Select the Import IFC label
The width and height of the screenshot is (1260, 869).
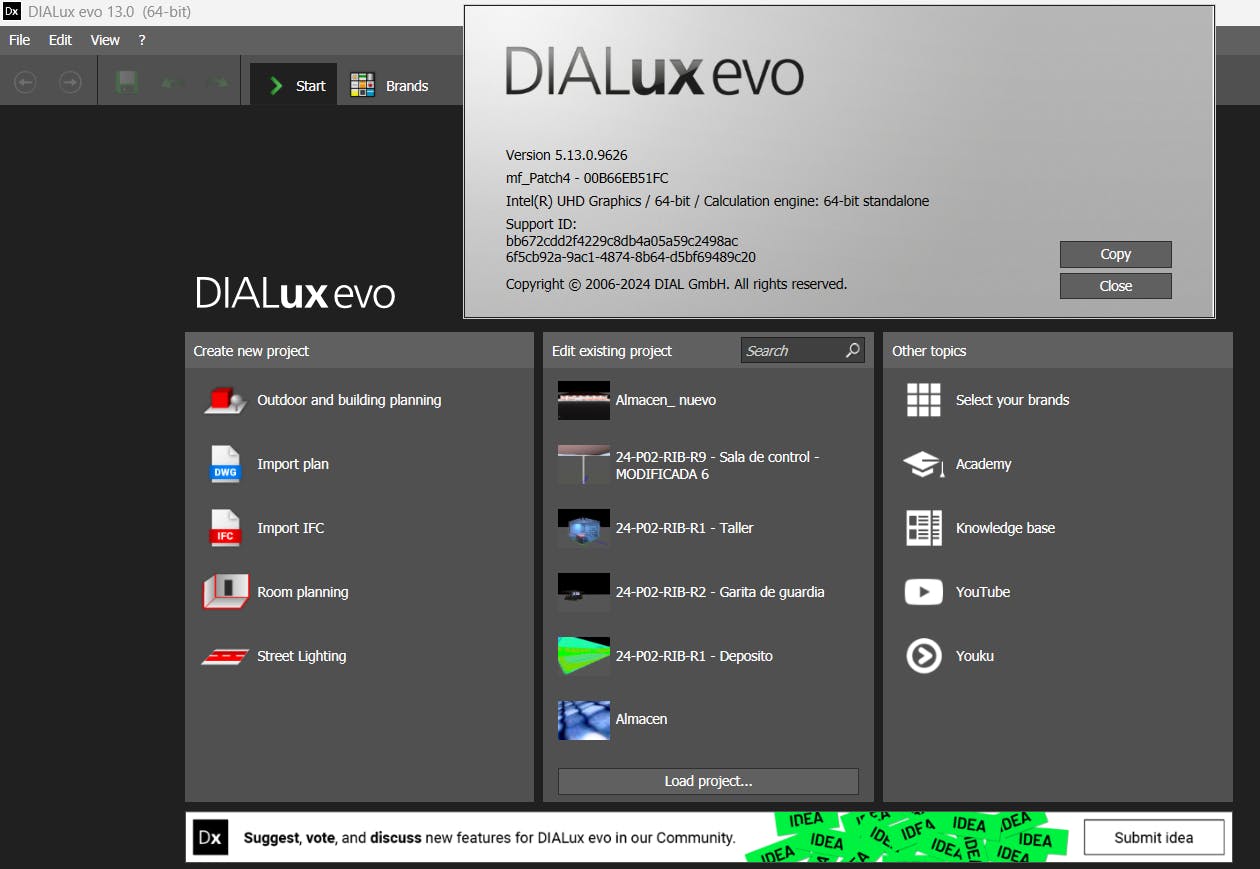[291, 528]
